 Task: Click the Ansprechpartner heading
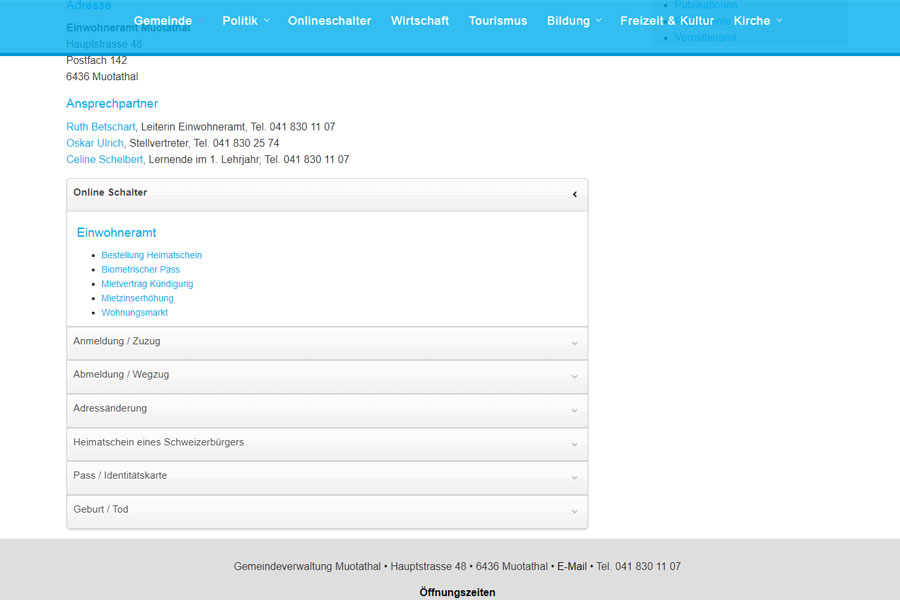112,103
